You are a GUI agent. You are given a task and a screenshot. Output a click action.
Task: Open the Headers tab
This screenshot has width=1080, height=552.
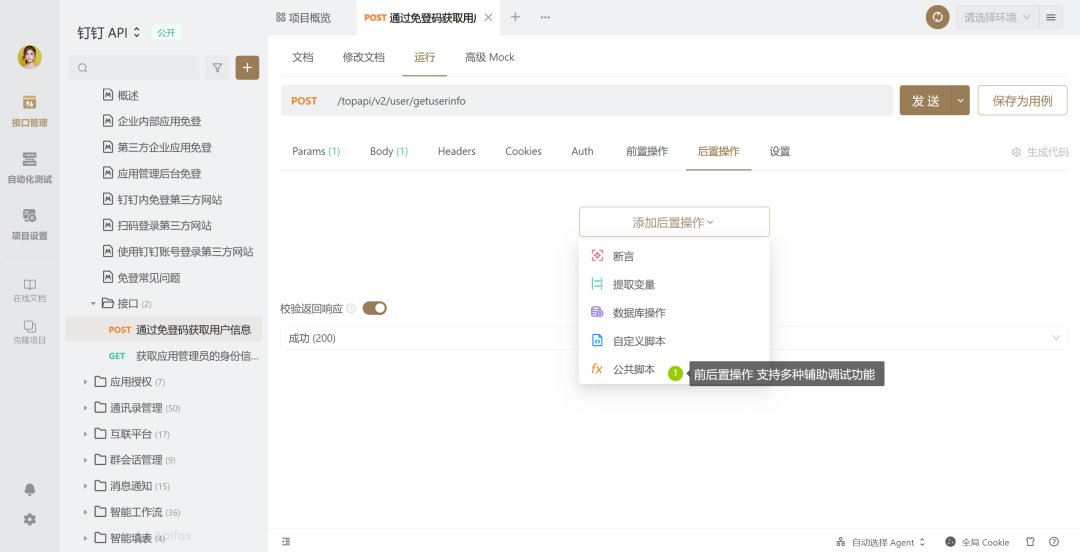coord(457,152)
